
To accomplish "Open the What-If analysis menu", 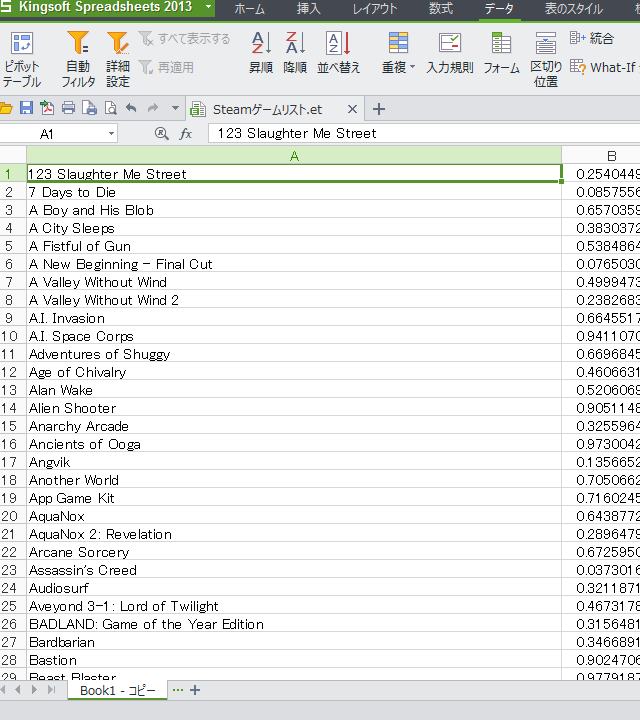I will coord(604,68).
